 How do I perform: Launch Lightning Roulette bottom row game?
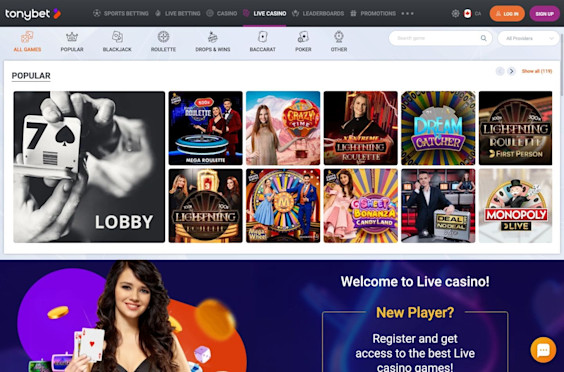pyautogui.click(x=205, y=206)
